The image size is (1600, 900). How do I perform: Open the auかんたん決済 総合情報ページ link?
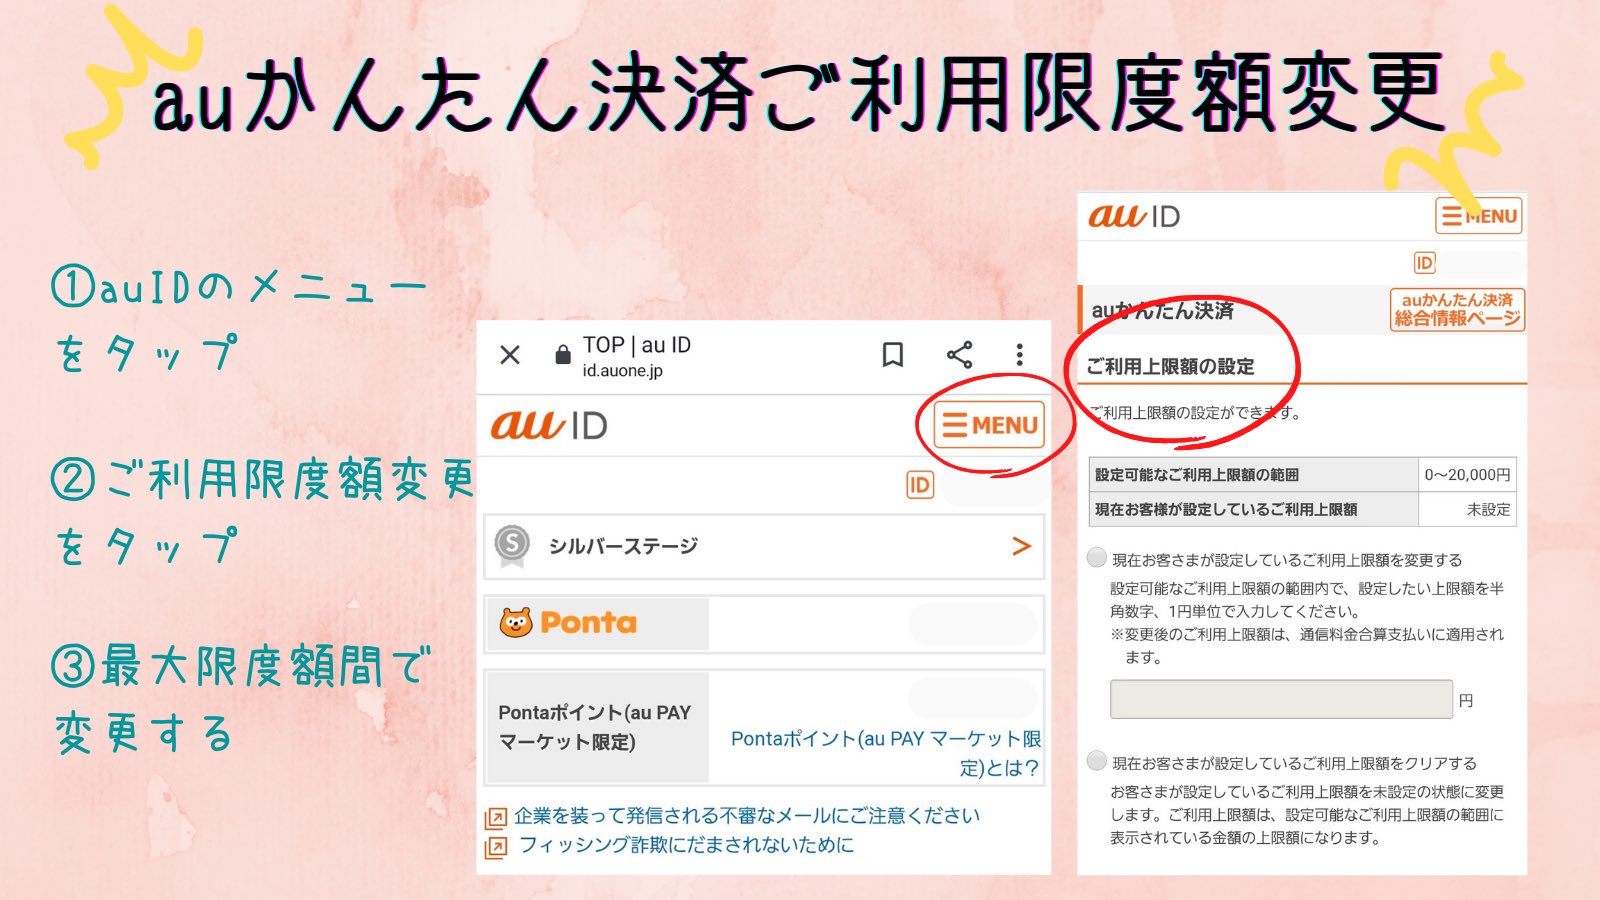click(1459, 309)
